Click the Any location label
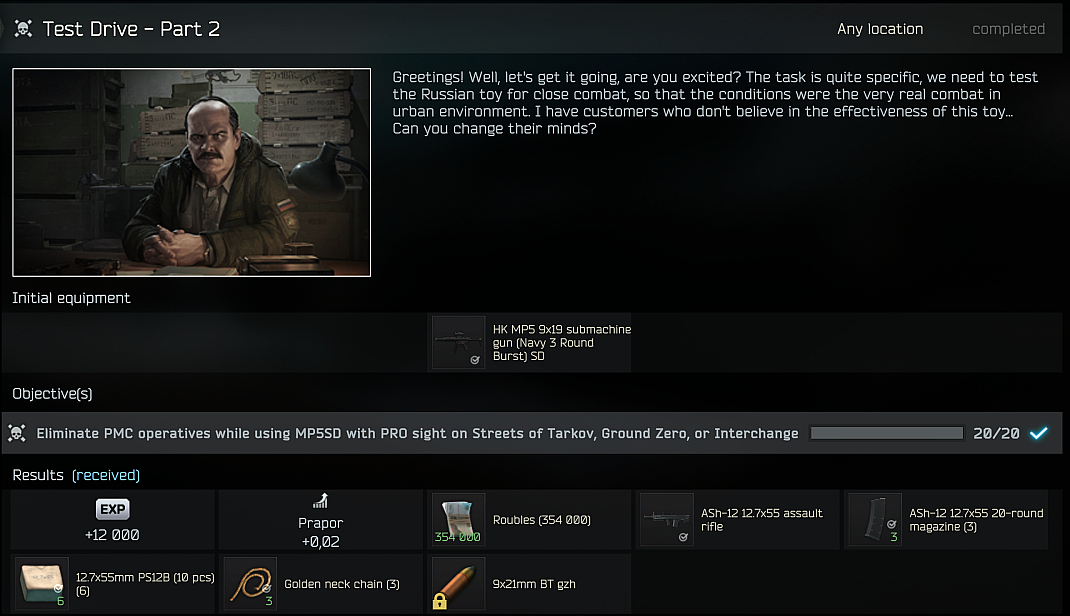 (880, 29)
